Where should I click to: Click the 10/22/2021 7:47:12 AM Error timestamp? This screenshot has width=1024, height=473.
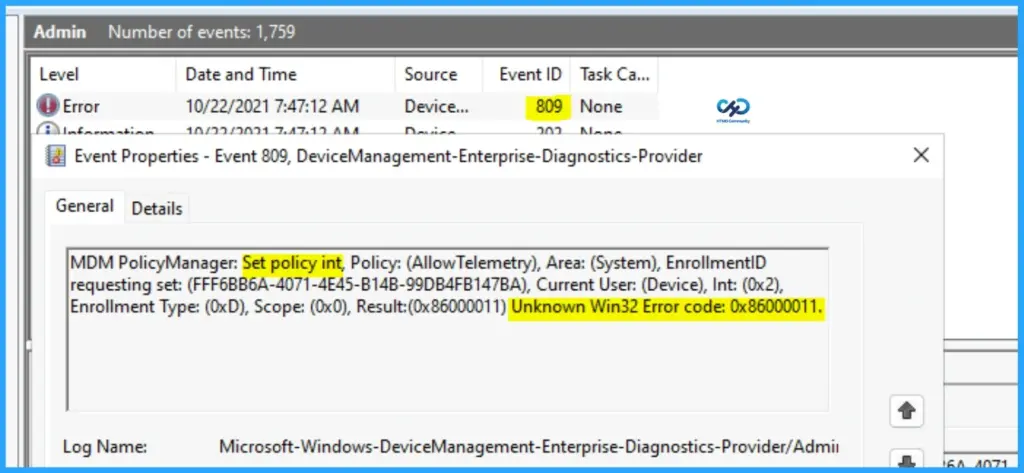[x=272, y=106]
